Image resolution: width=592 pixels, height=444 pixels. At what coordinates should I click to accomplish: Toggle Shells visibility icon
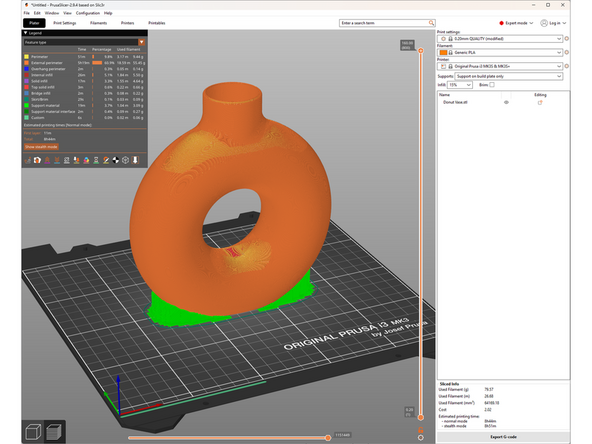(126, 160)
